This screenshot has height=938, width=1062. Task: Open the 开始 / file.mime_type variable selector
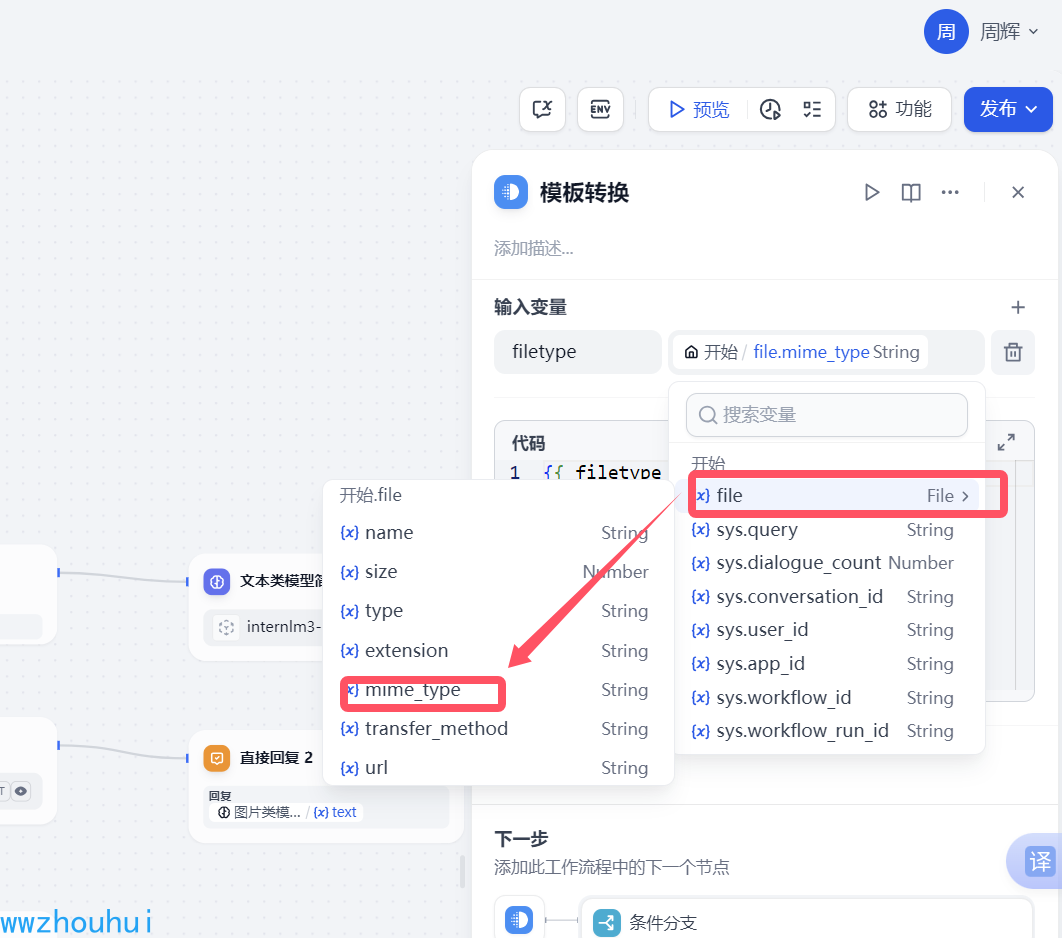tap(826, 351)
